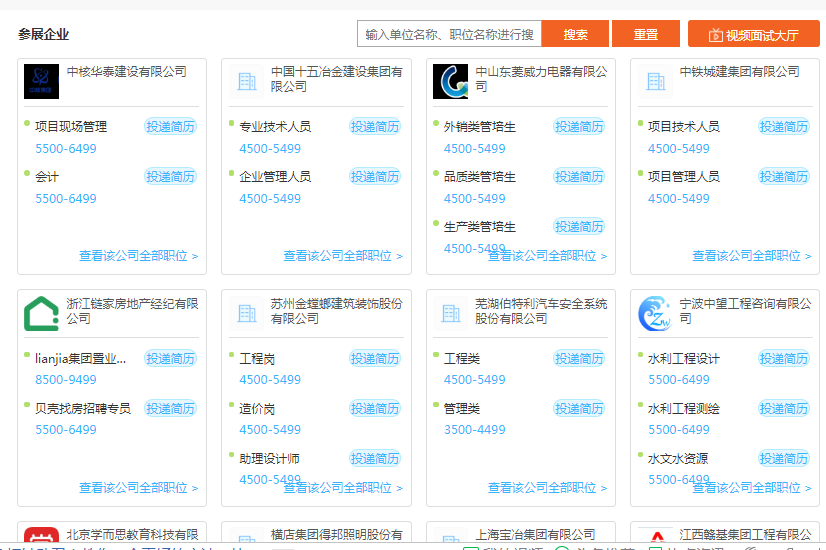Click the 苏州金螳螂建筑装饰 building placeholder icon
Screen dimensions: 826x550
tap(246, 313)
